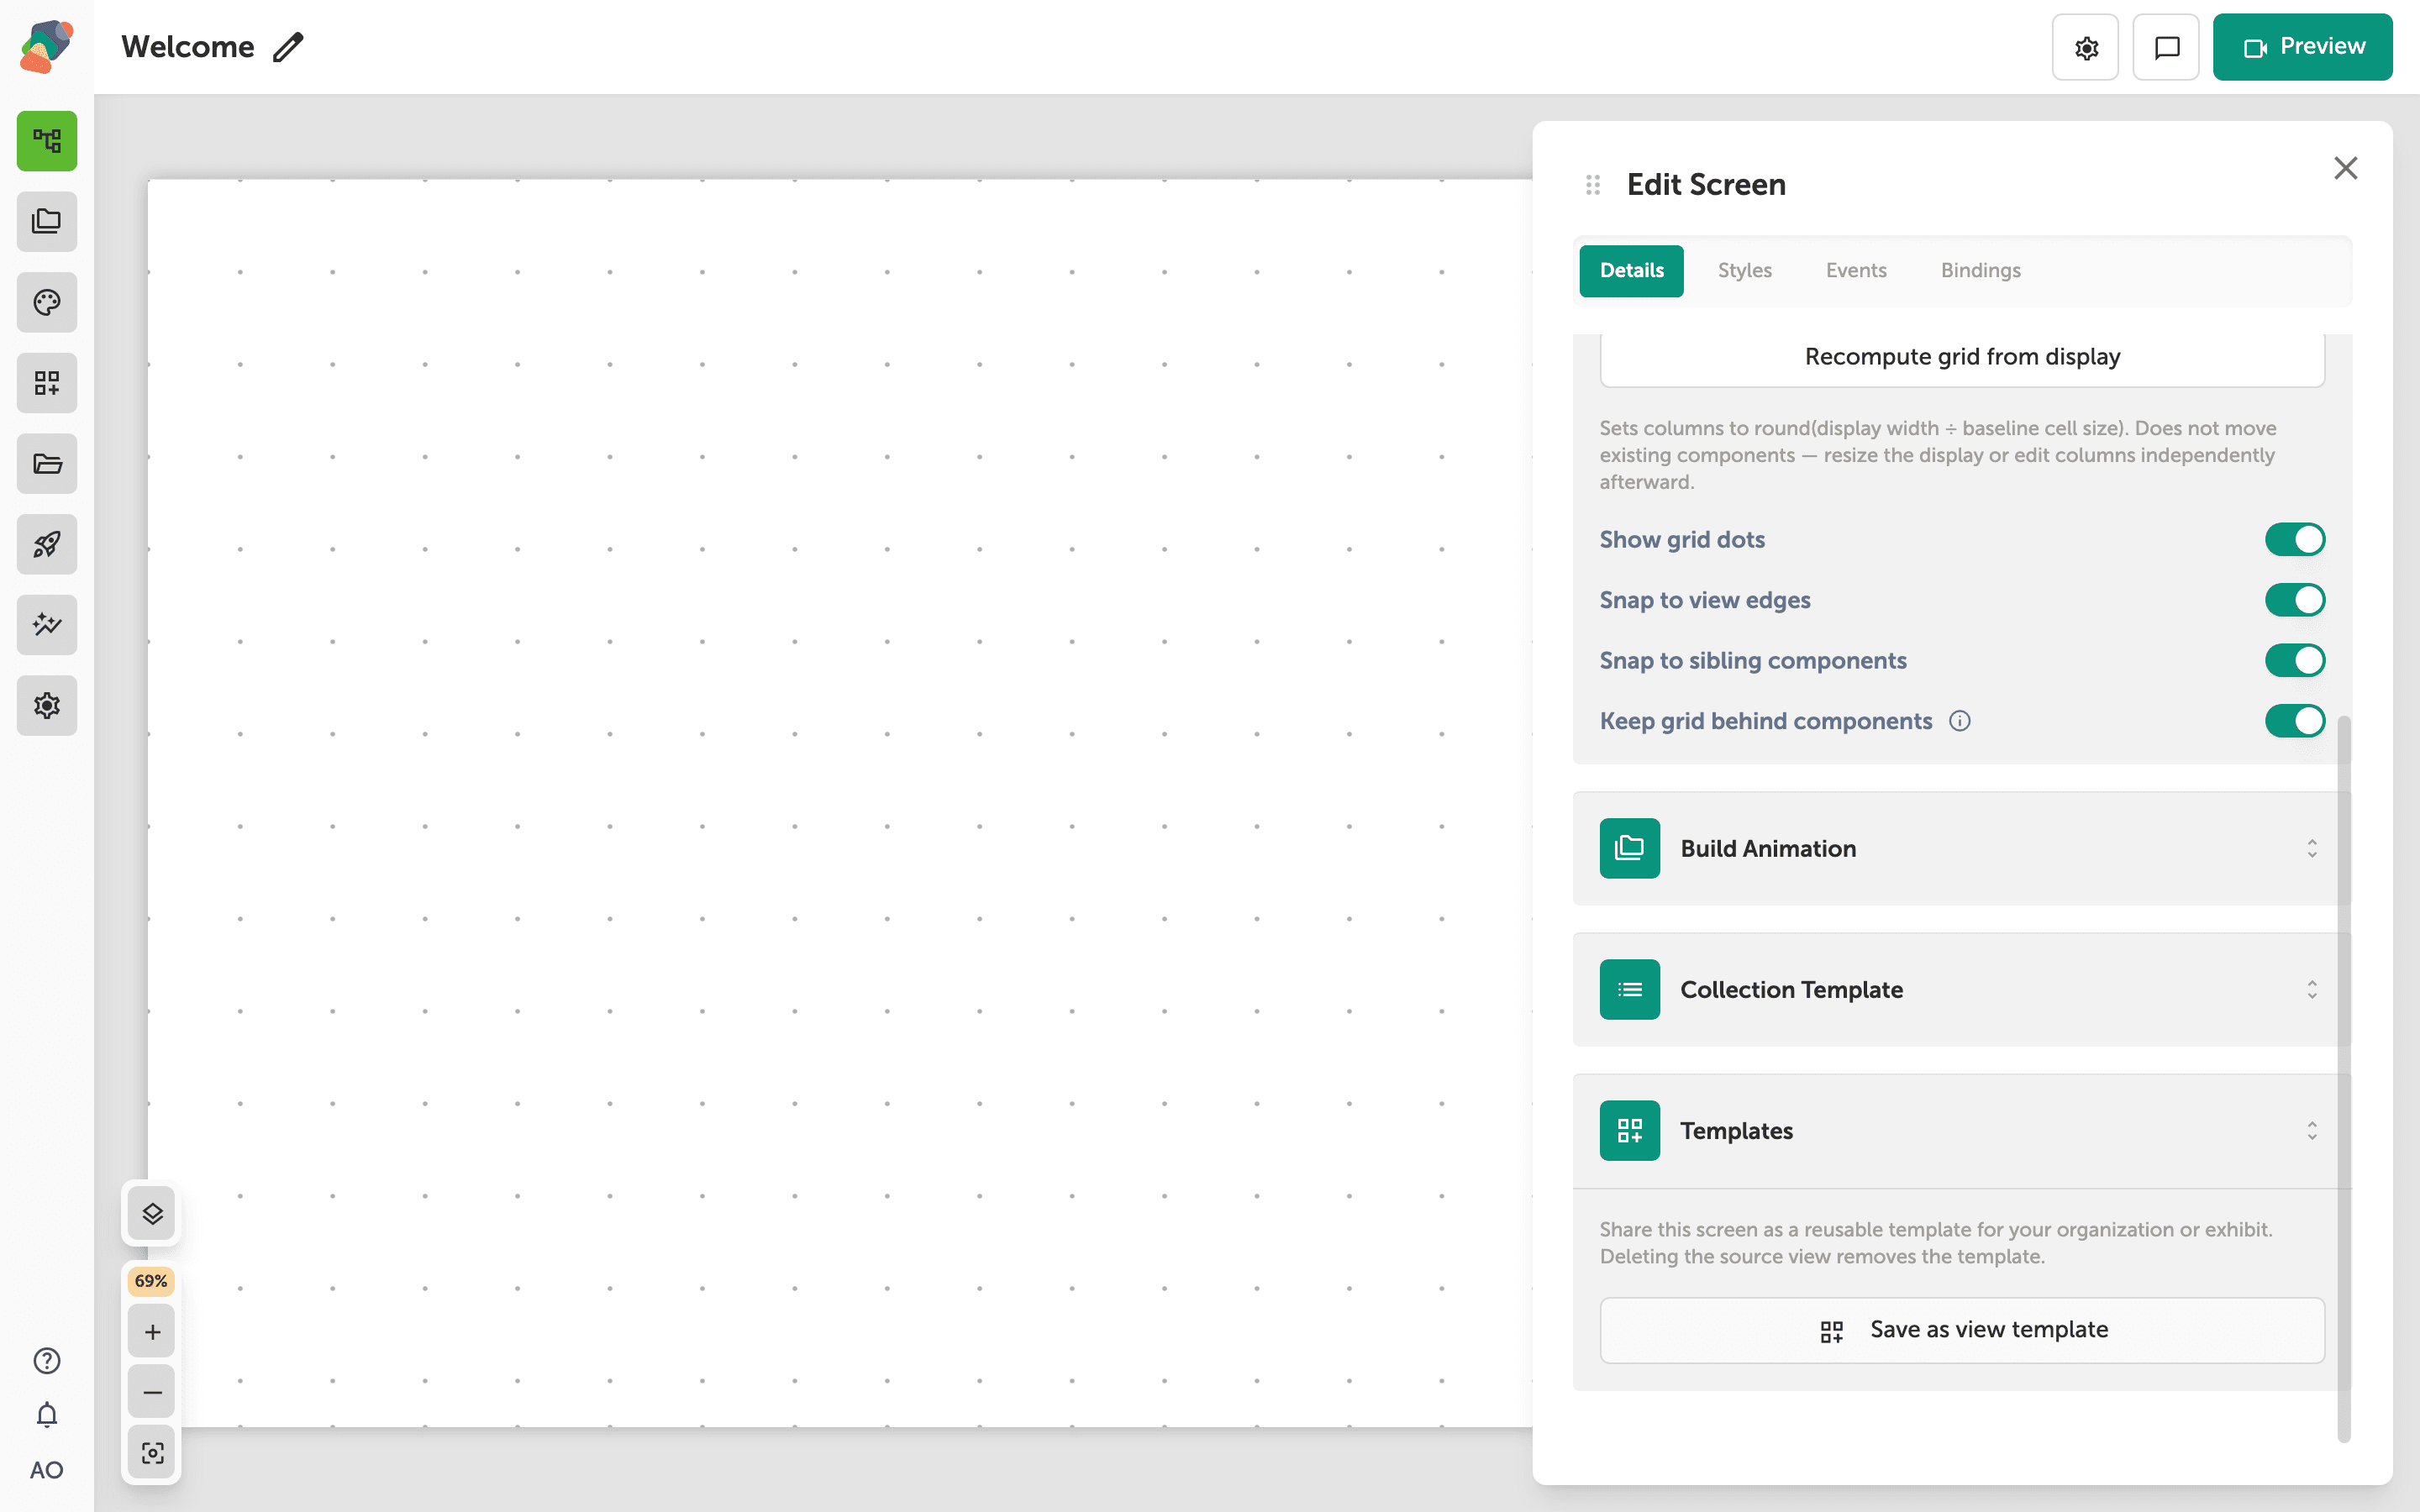Click the AO user initials avatar
Viewport: 2420px width, 1512px height.
(47, 1470)
